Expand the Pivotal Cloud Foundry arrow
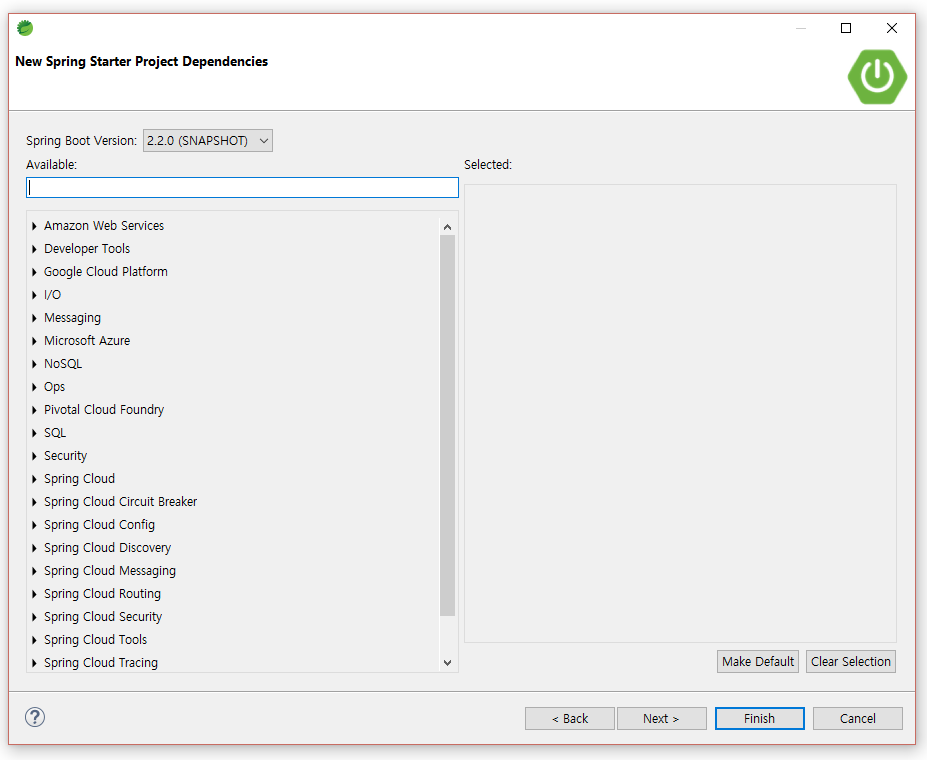927x760 pixels. (34, 410)
